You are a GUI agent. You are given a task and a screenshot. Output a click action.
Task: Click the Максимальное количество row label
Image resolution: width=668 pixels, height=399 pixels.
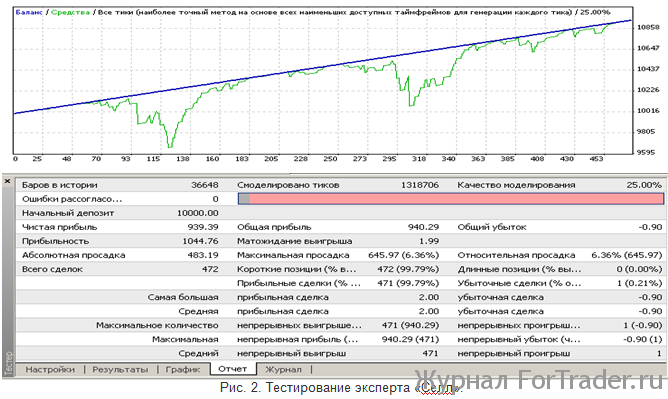pos(157,325)
